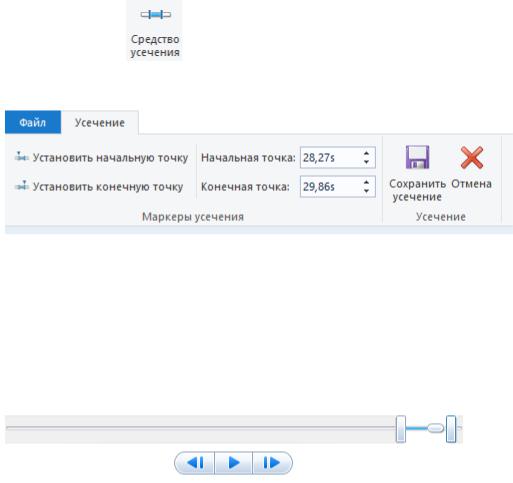Save trim with Сохранить усечение
Screen dimensions: 513x483
click(417, 173)
